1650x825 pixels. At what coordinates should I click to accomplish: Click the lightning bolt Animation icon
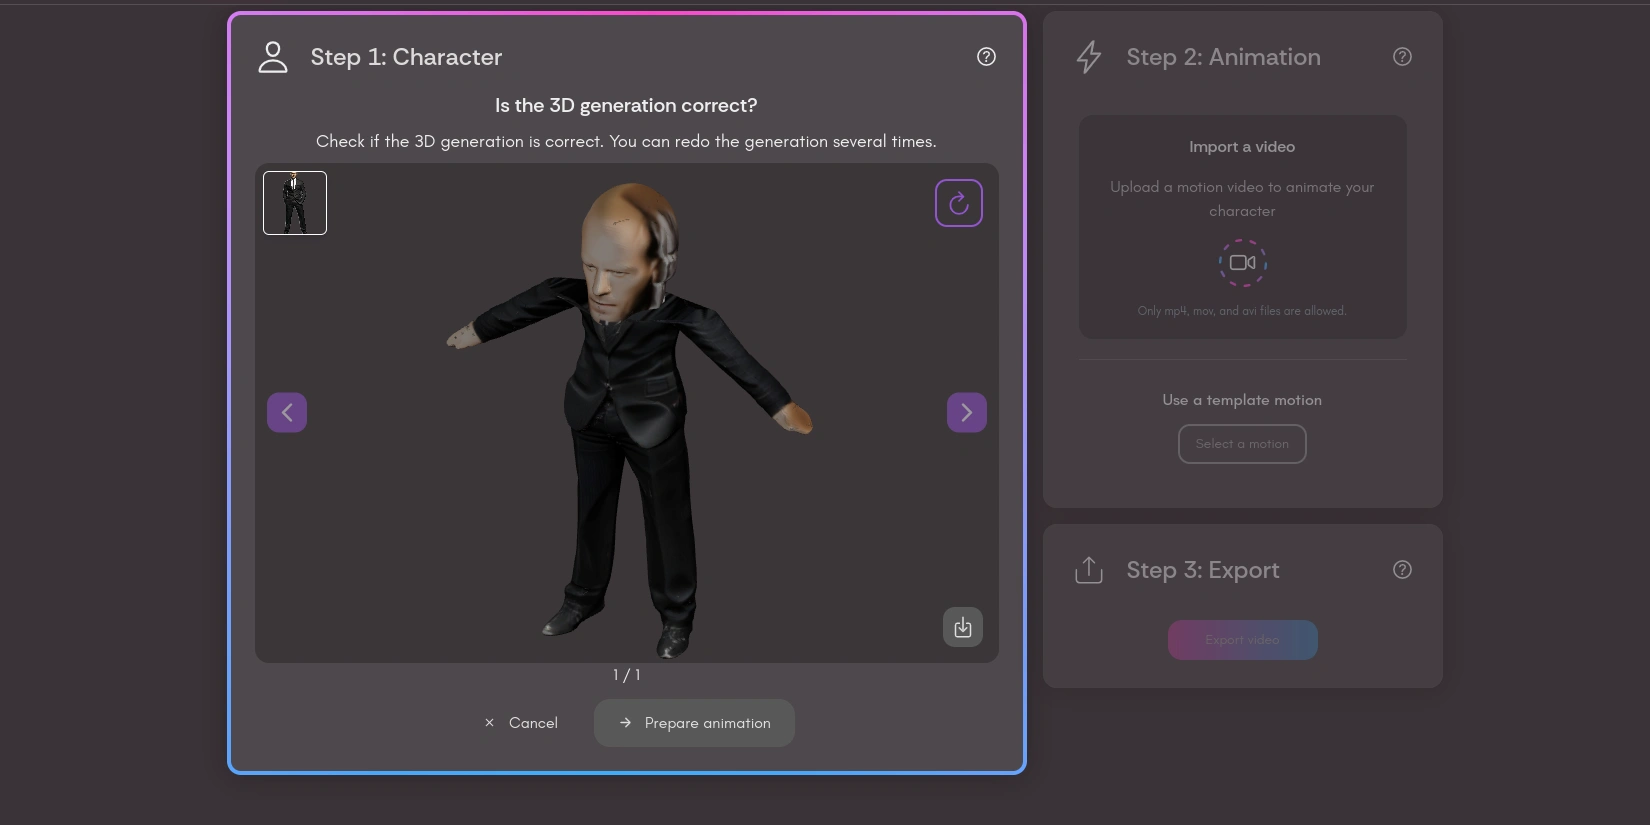1089,57
